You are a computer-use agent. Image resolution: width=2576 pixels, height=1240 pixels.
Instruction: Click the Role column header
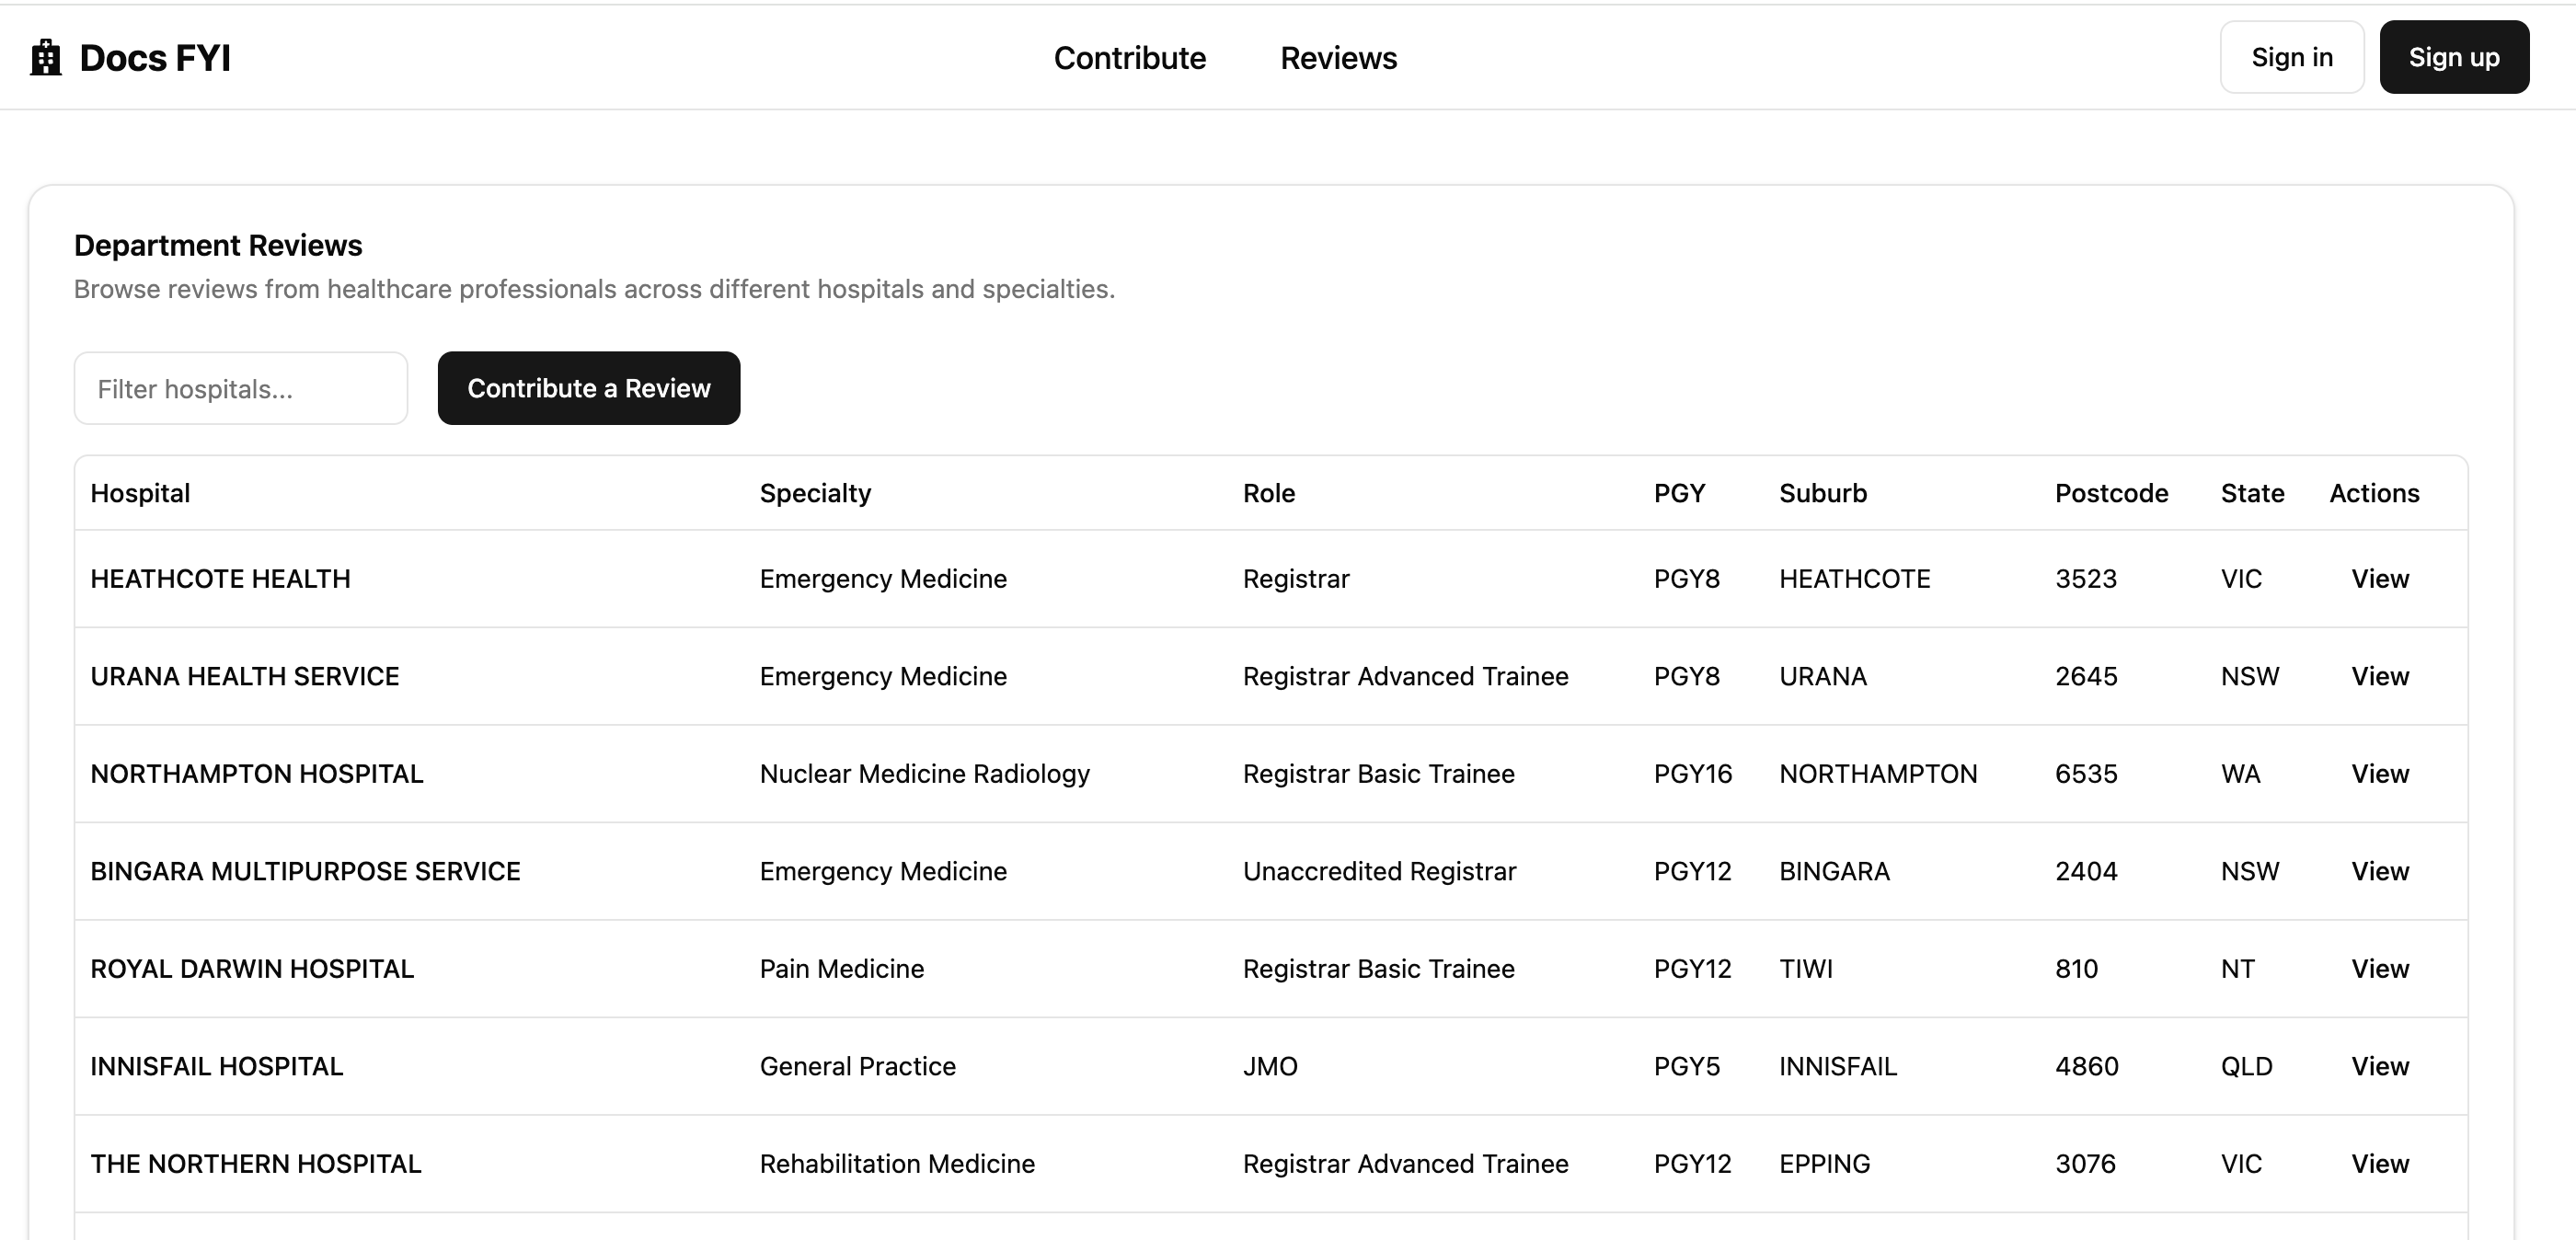(1268, 493)
